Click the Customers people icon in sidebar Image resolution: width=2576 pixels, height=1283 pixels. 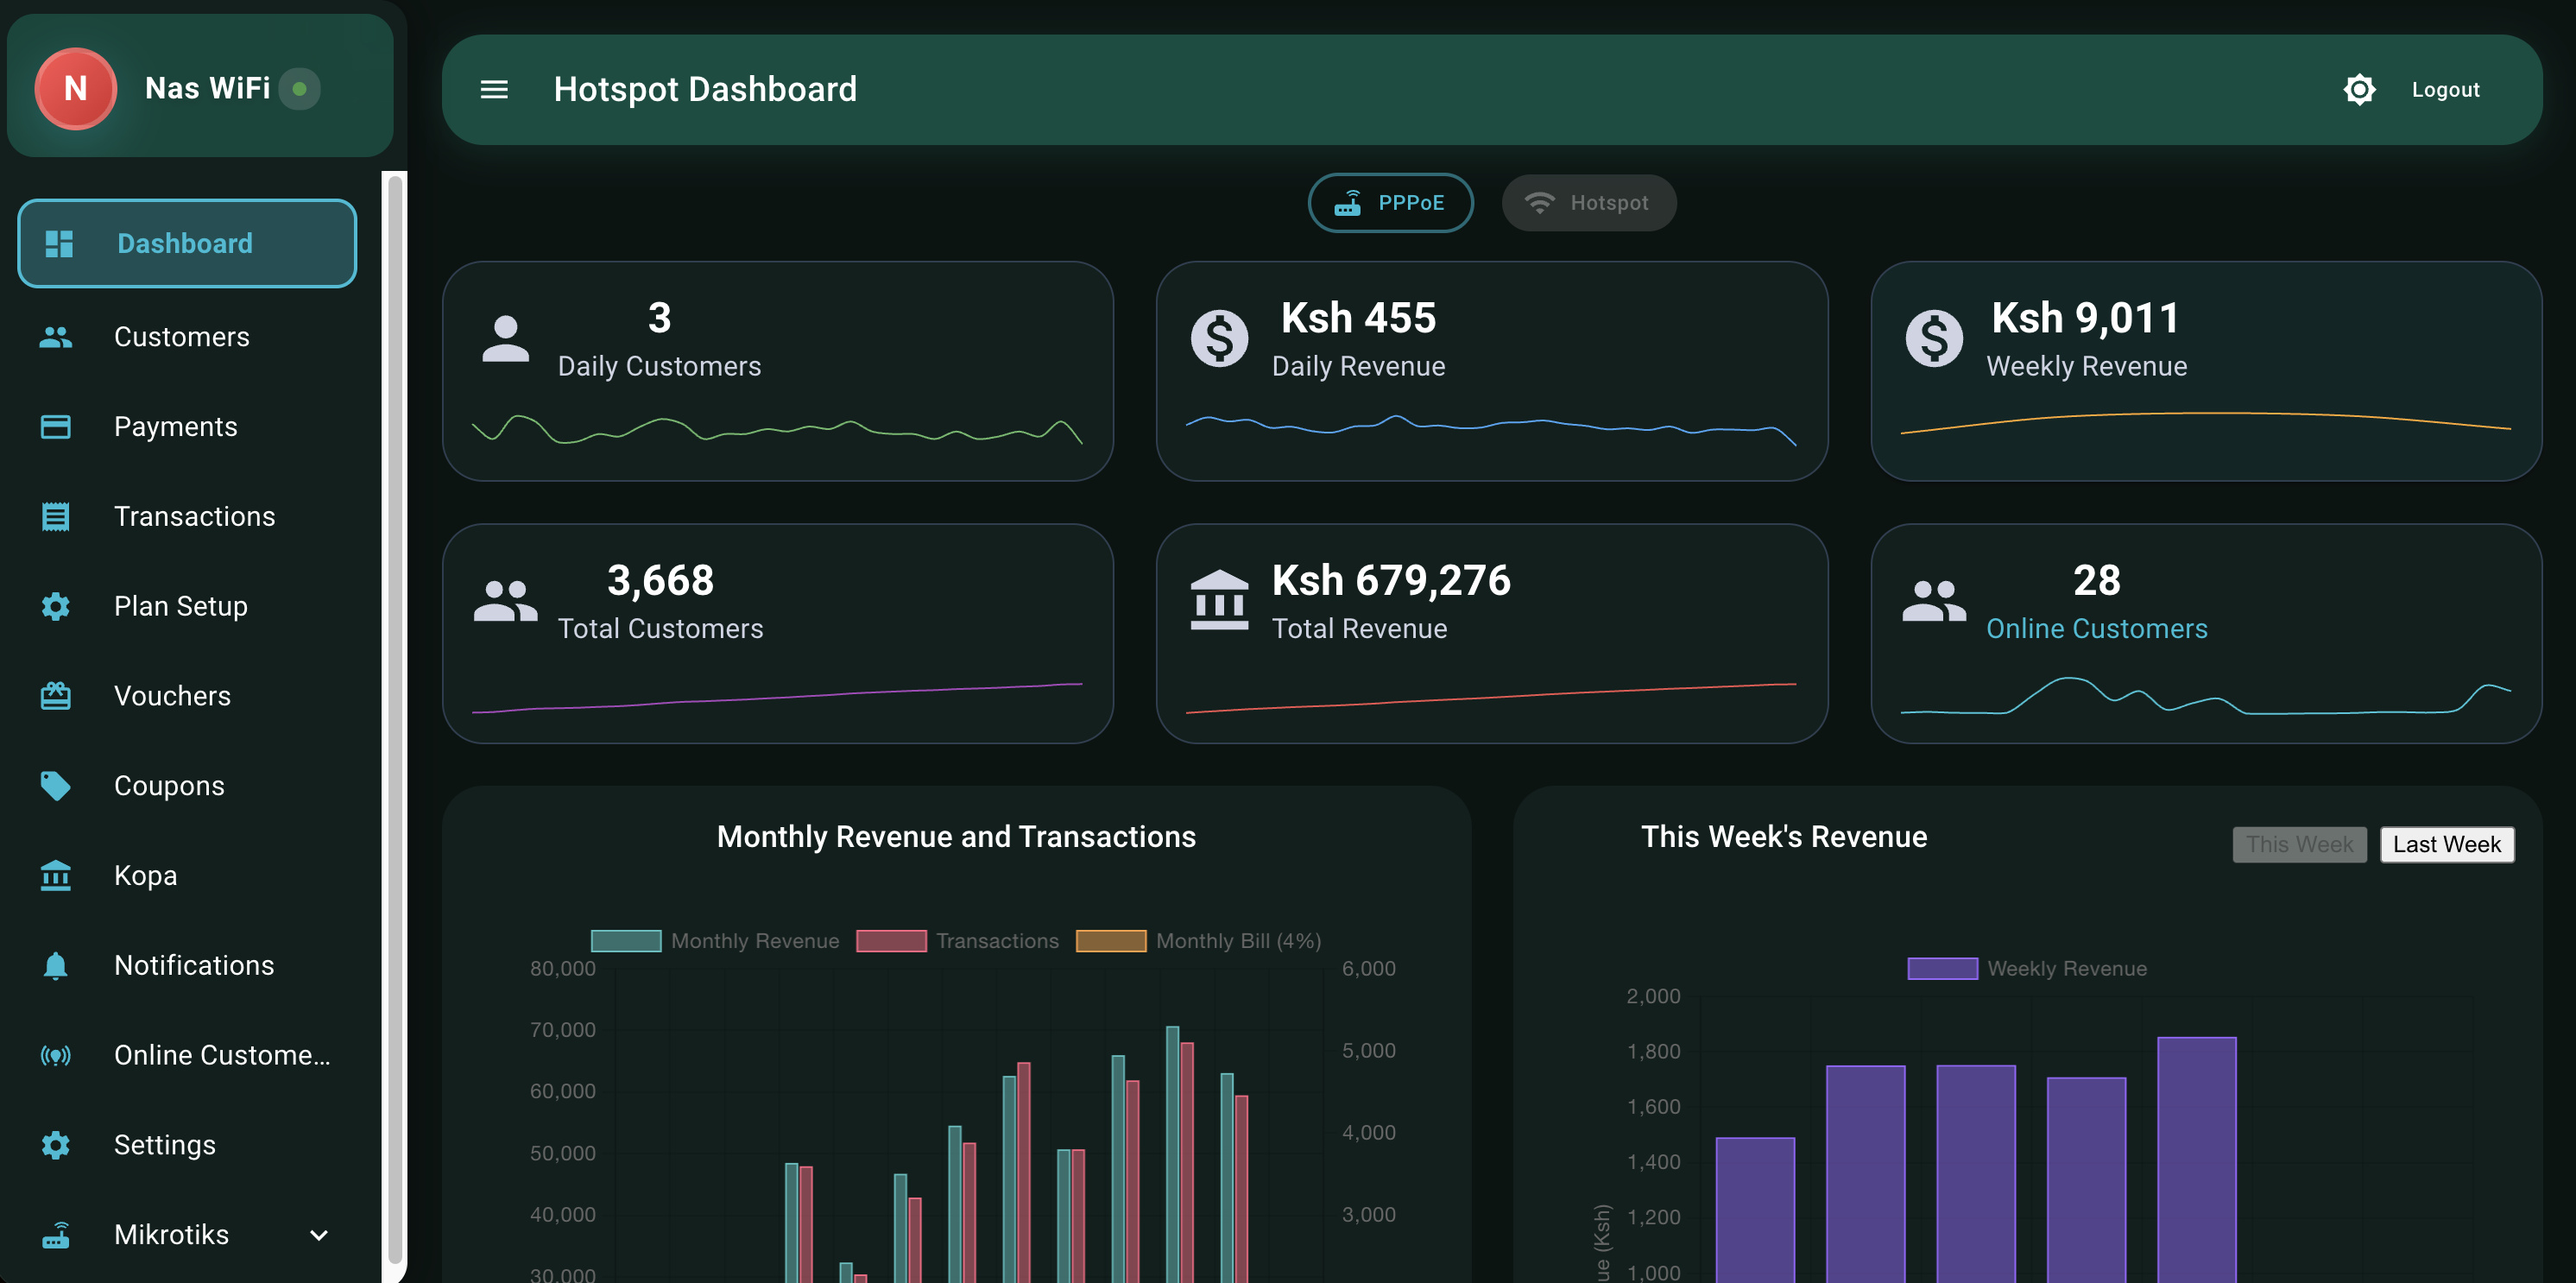pyautogui.click(x=56, y=337)
